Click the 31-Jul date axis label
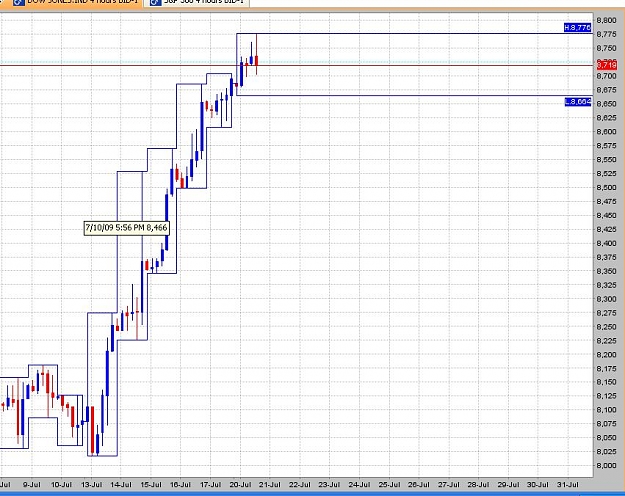Viewport: 625px width, 496px height. pyautogui.click(x=568, y=484)
